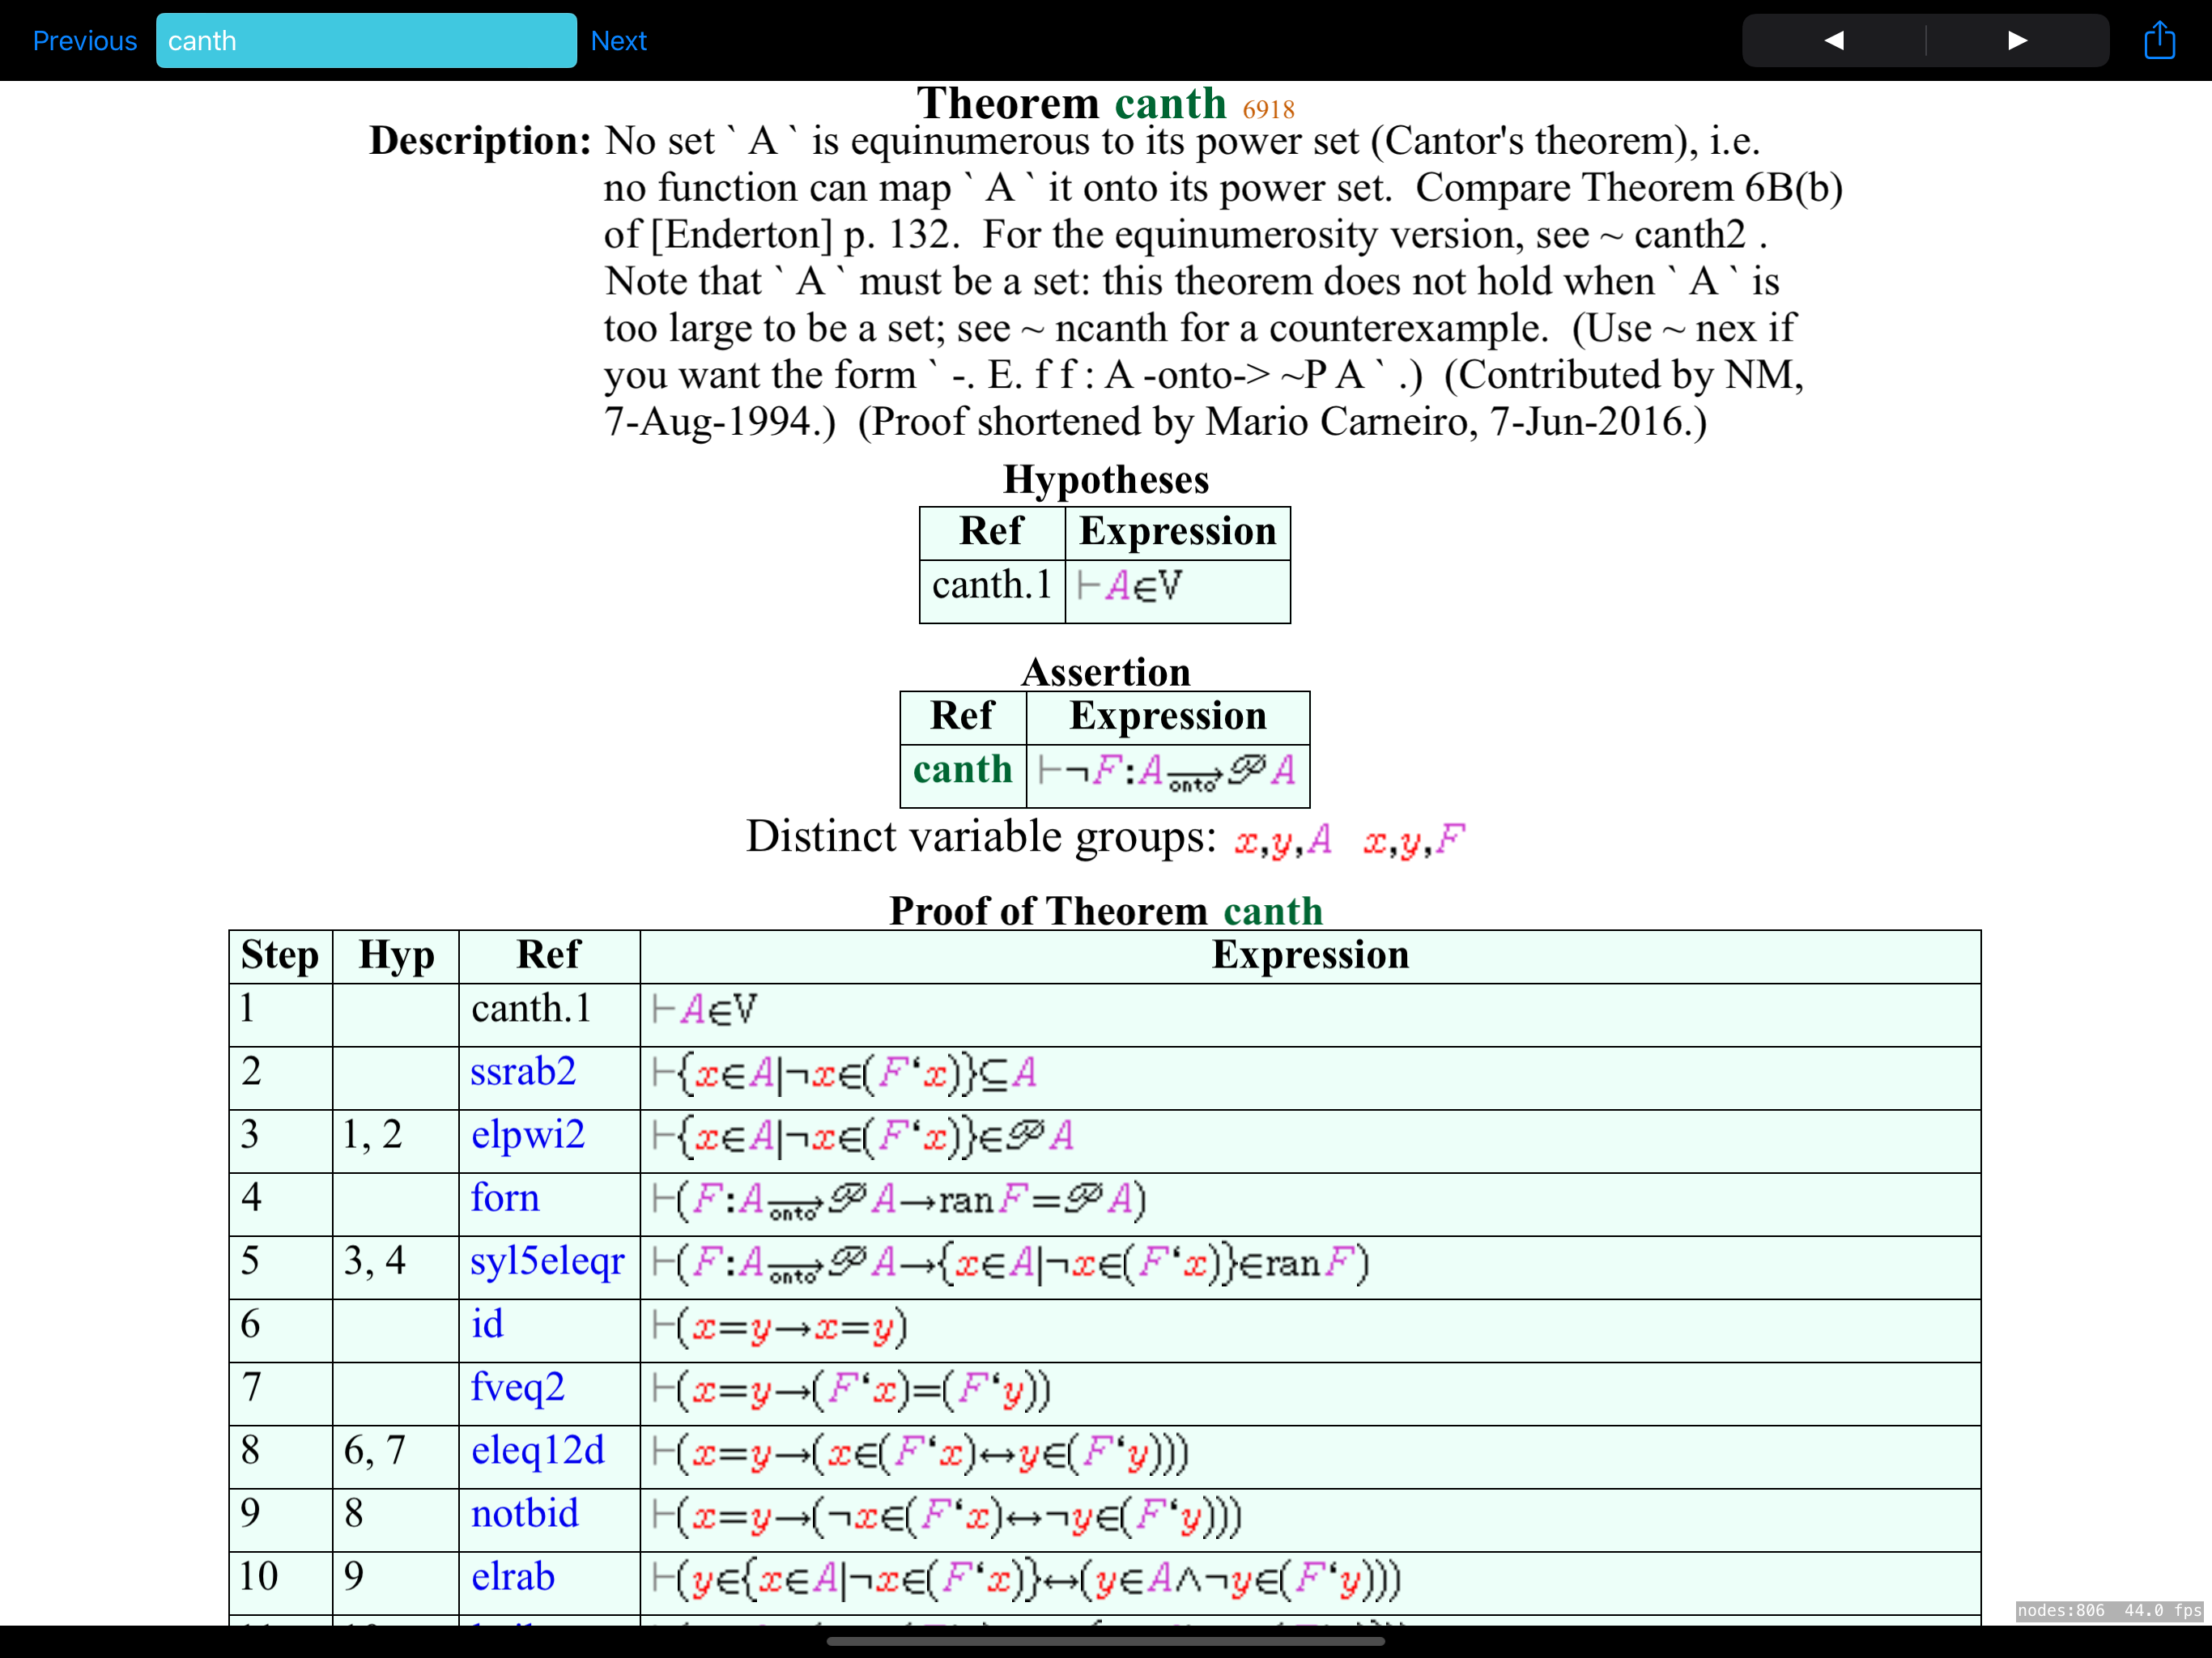Click the theorem number 6918

click(x=1268, y=109)
